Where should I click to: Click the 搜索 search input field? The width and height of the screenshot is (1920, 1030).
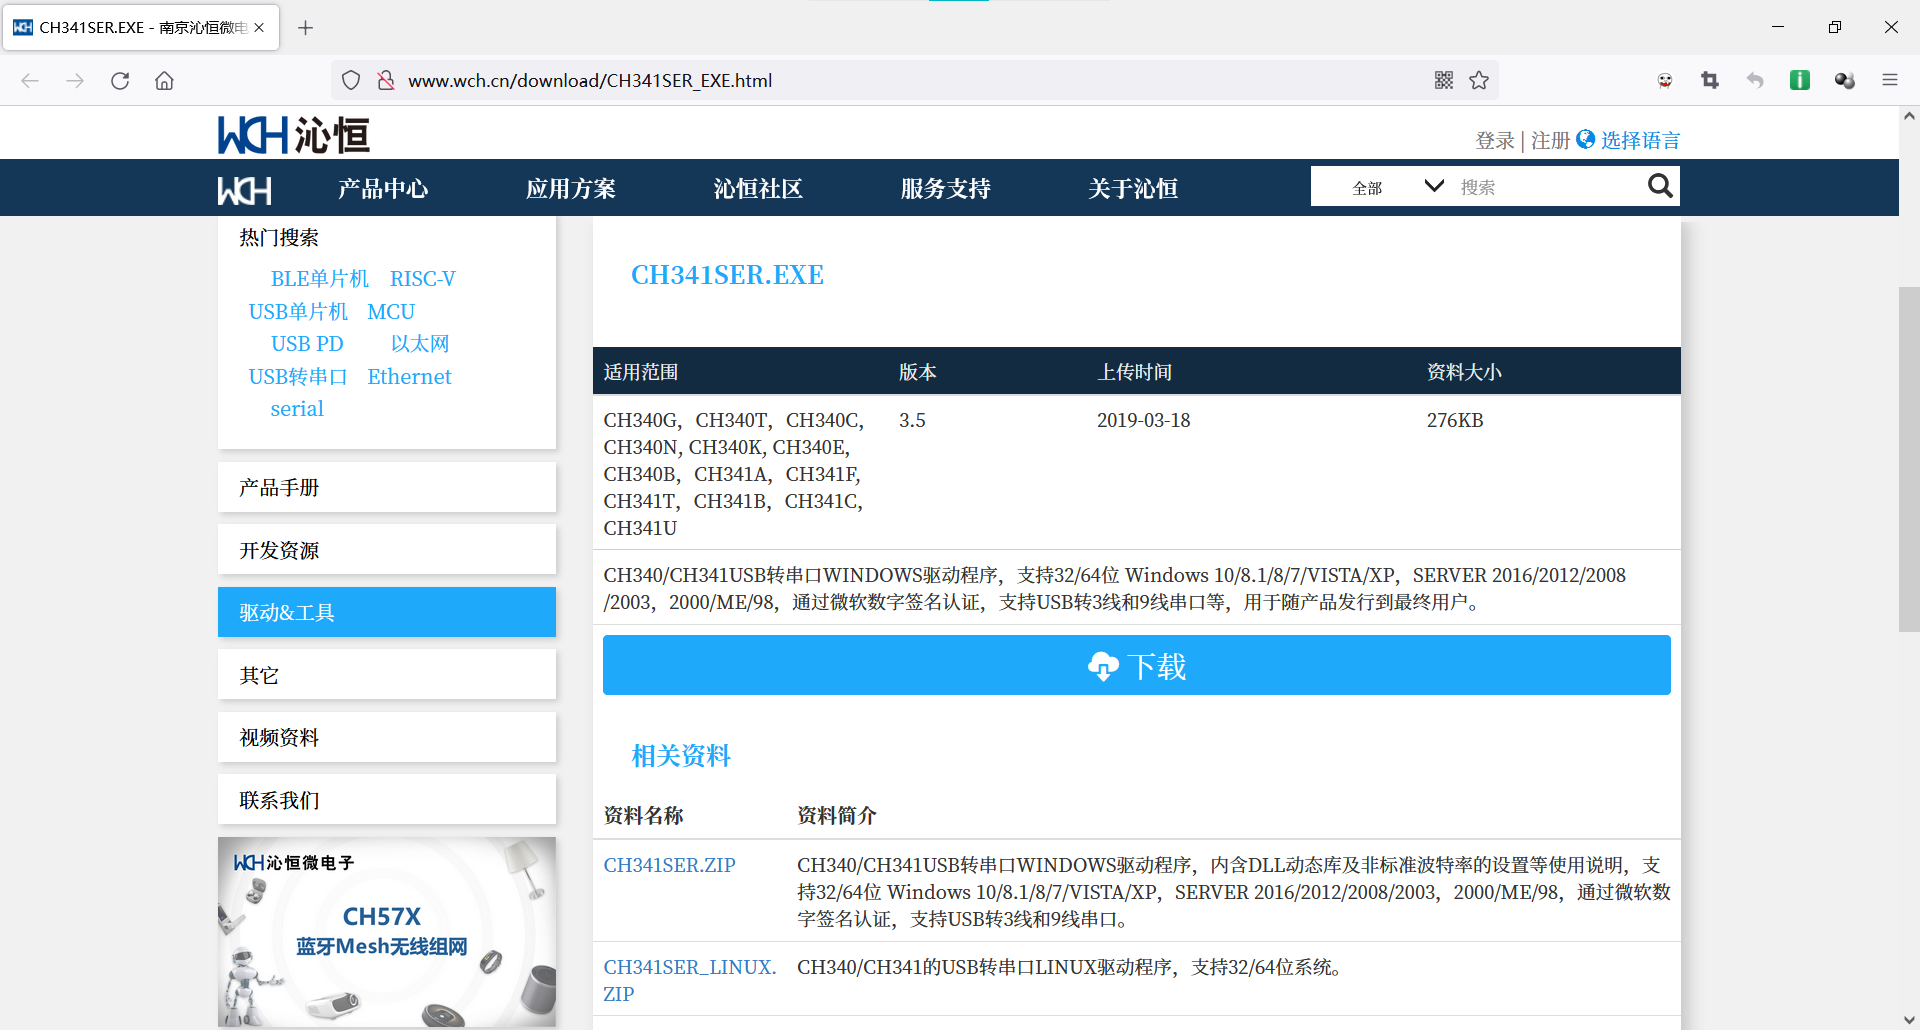1548,187
